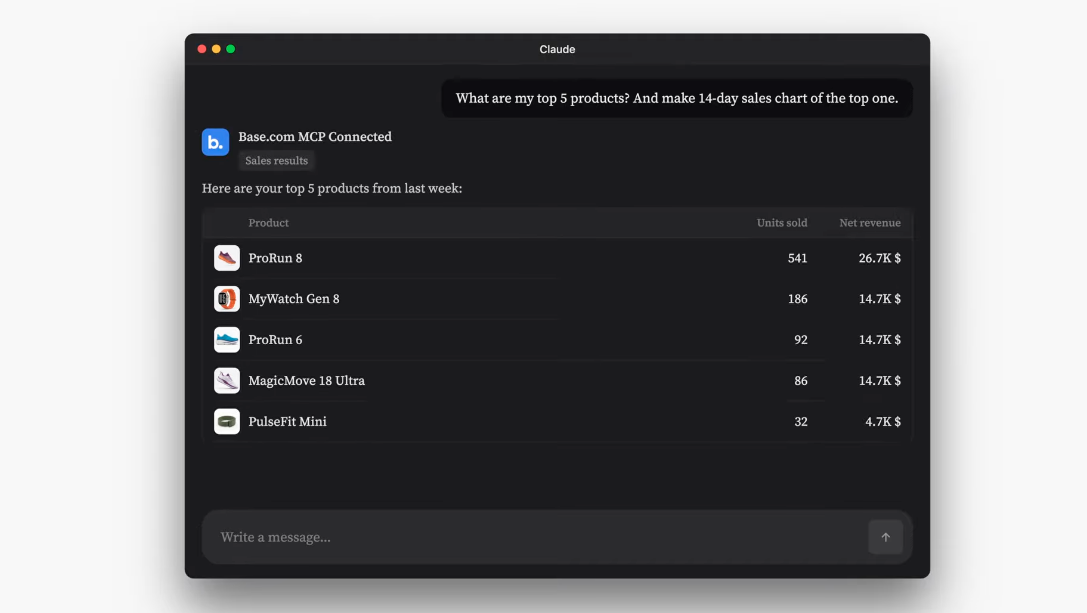This screenshot has height=613, width=1087.
Task: Click the yellow minimize window button
Action: pyautogui.click(x=216, y=49)
